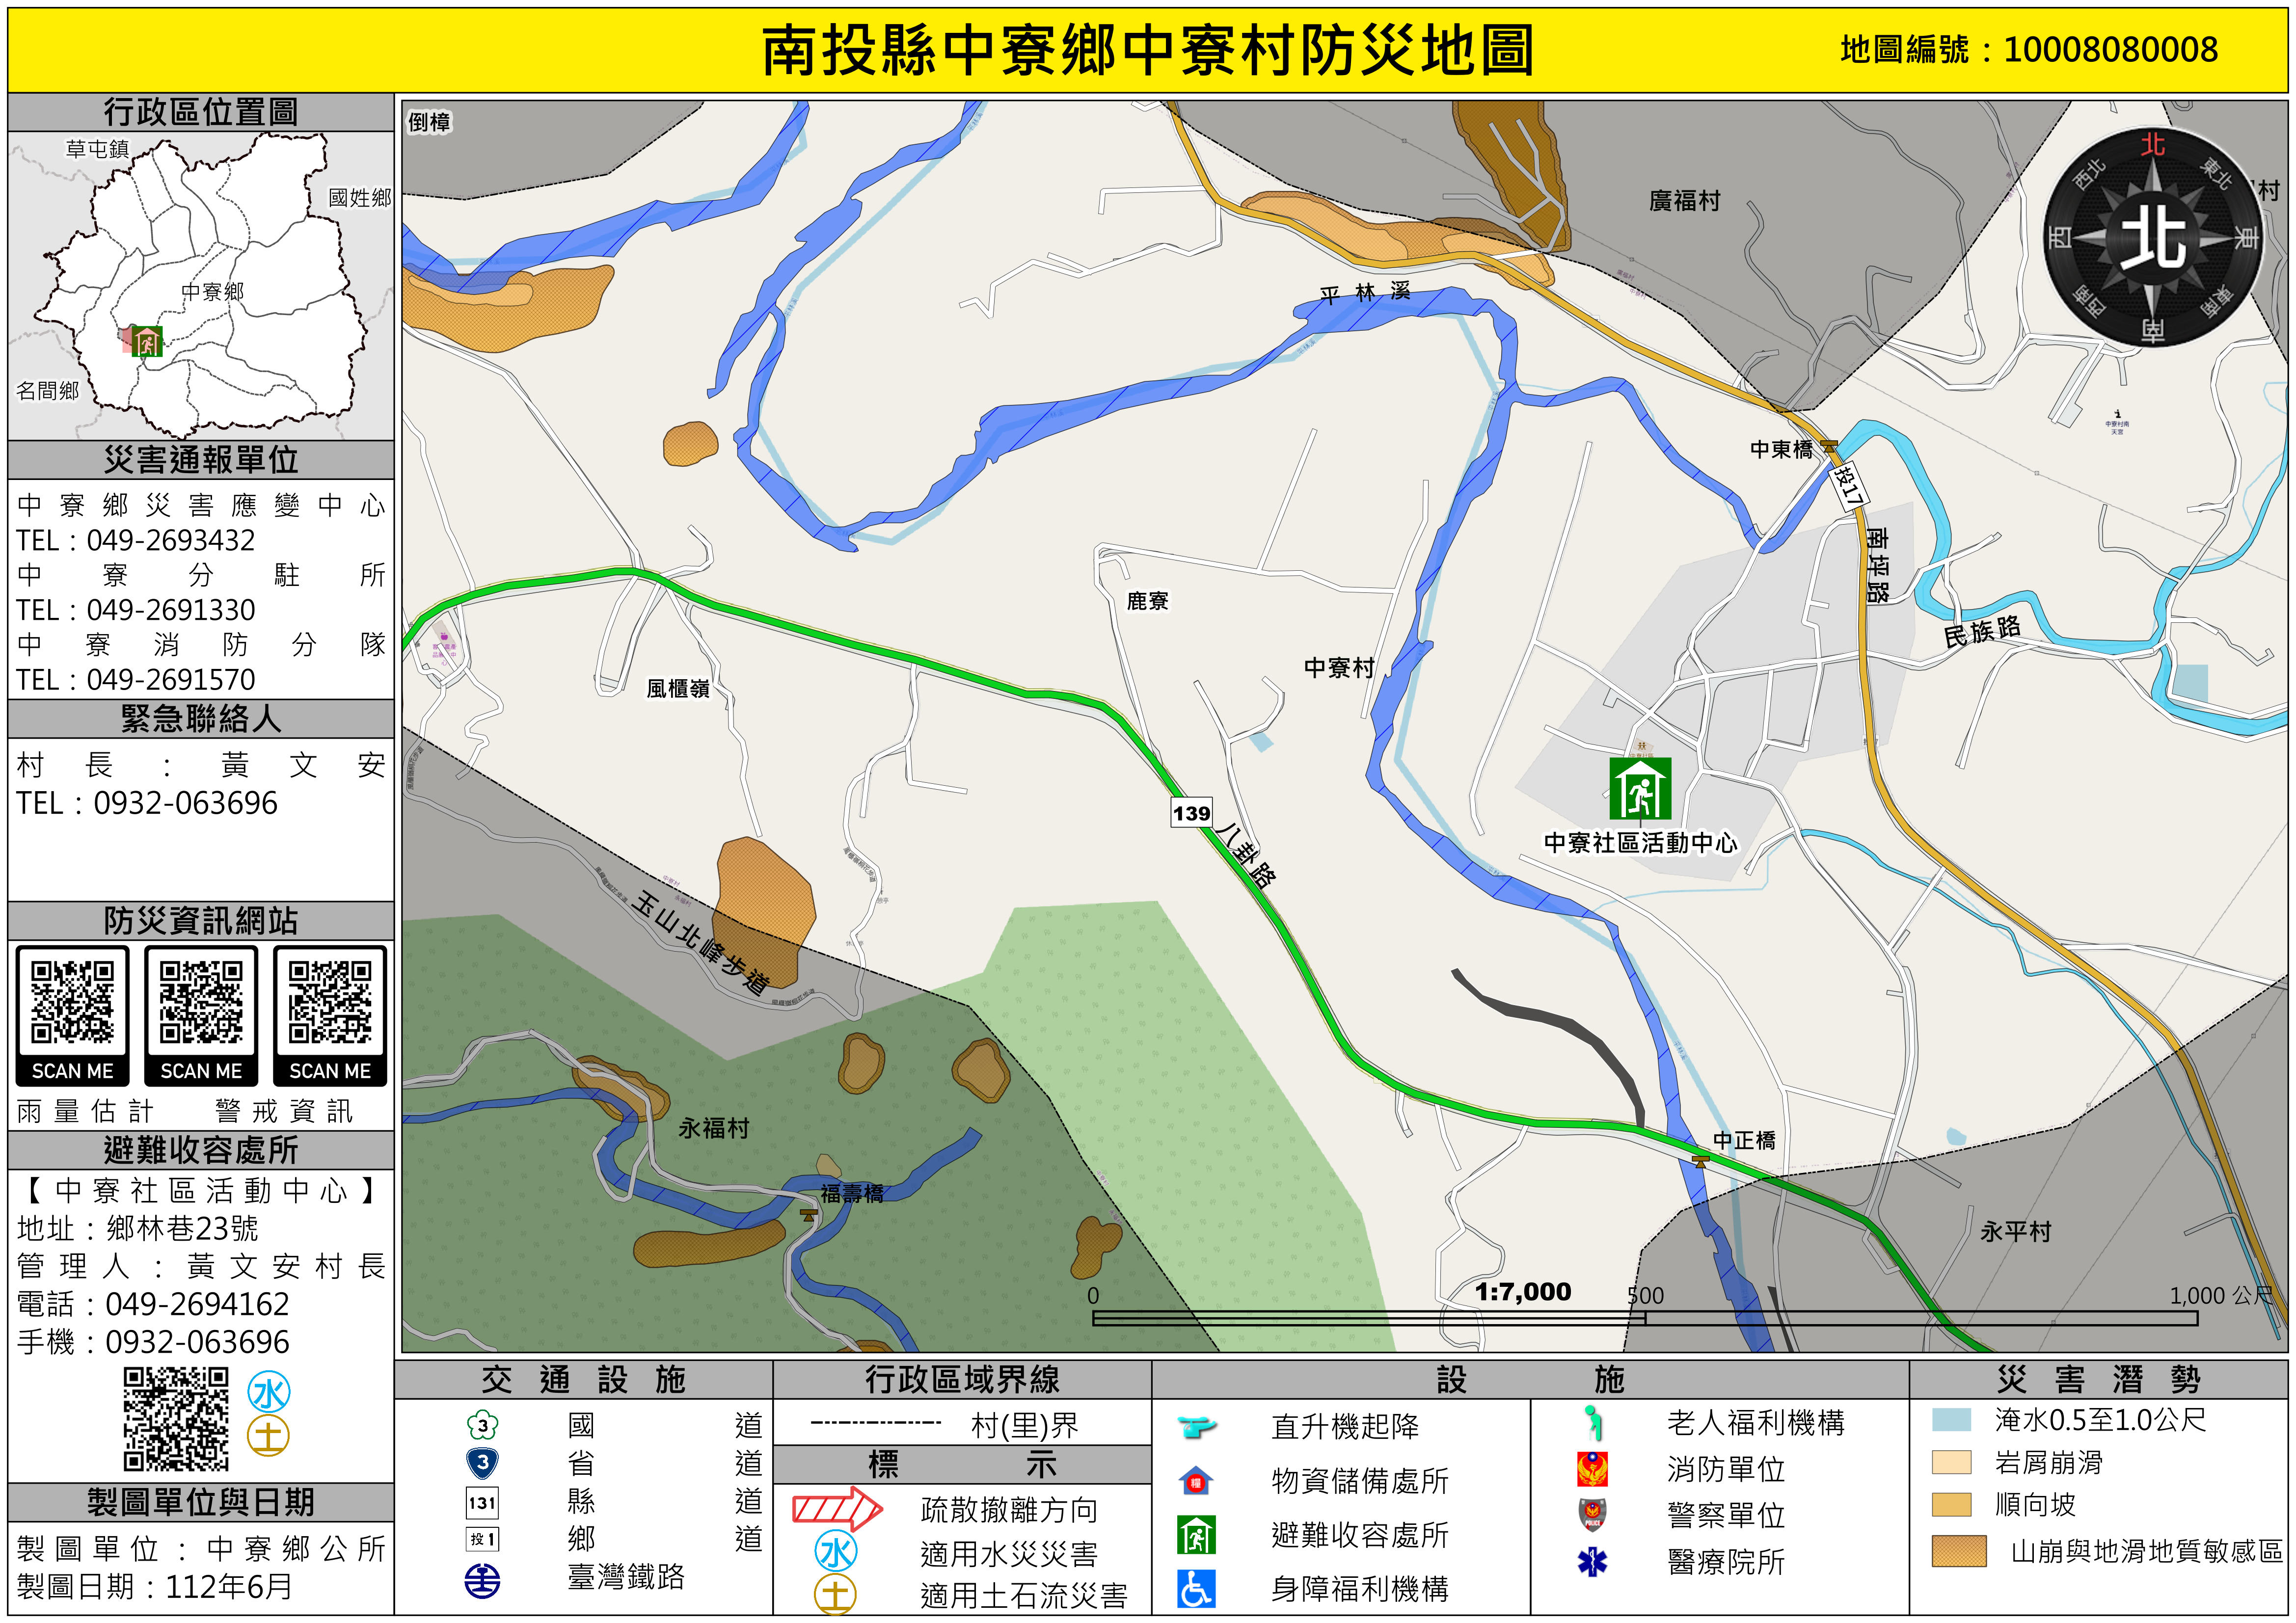Click the helicopter landing legend icon
The width and height of the screenshot is (2296, 1623).
(x=1196, y=1426)
